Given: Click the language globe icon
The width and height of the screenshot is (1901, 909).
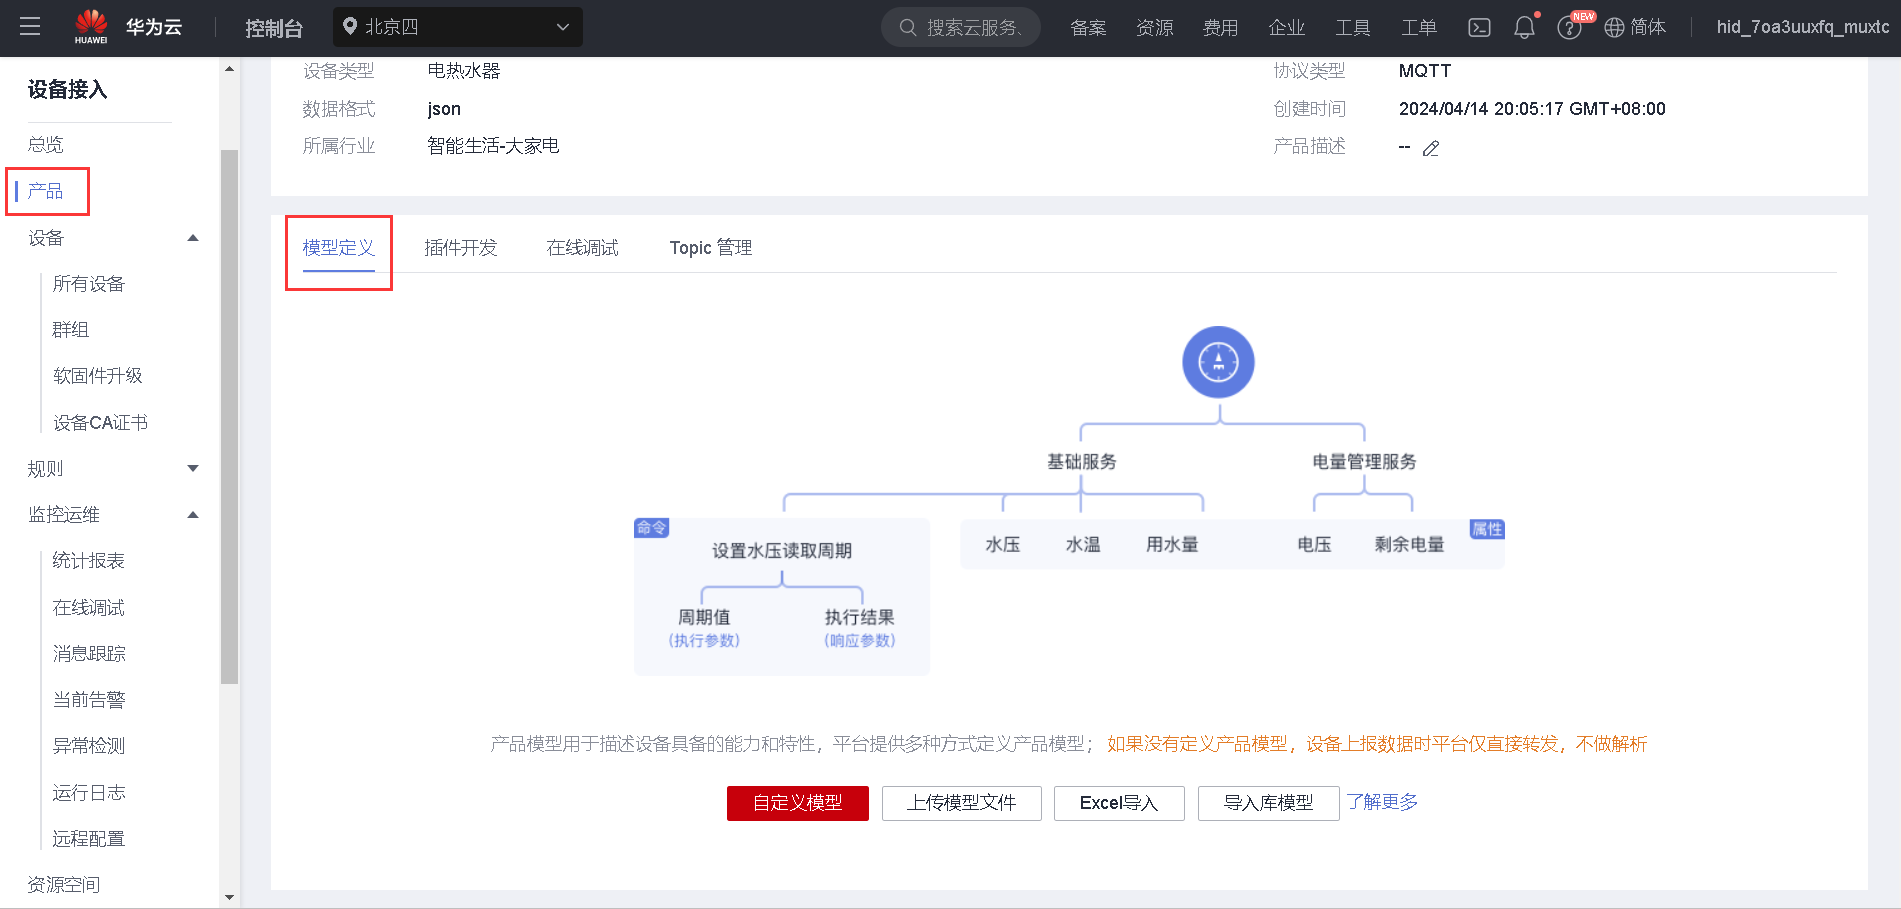Looking at the screenshot, I should (x=1614, y=28).
